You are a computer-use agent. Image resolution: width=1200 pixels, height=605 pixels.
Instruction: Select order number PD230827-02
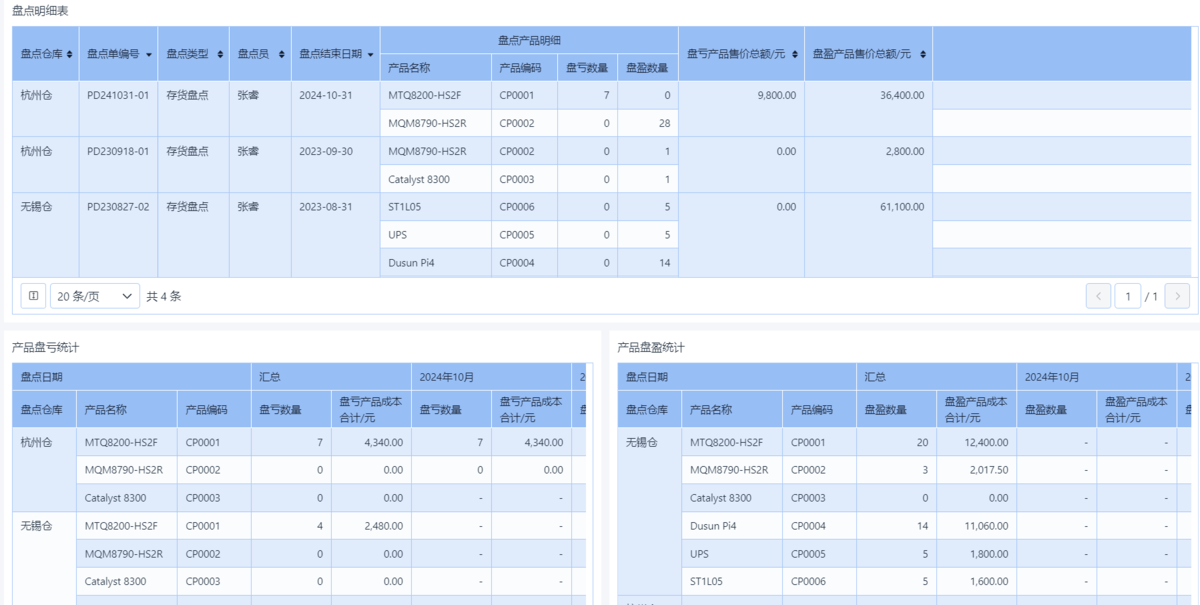(x=118, y=207)
